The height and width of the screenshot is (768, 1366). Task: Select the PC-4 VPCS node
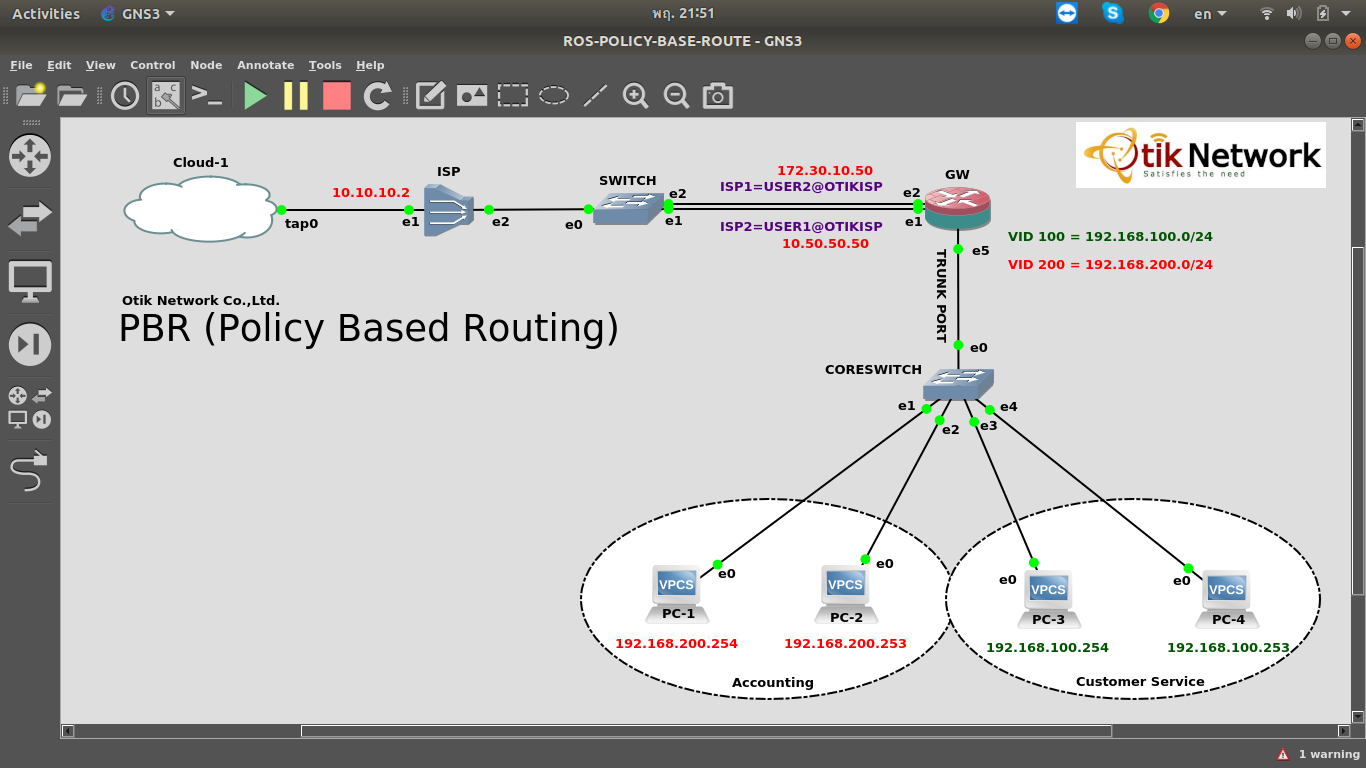tap(1227, 598)
